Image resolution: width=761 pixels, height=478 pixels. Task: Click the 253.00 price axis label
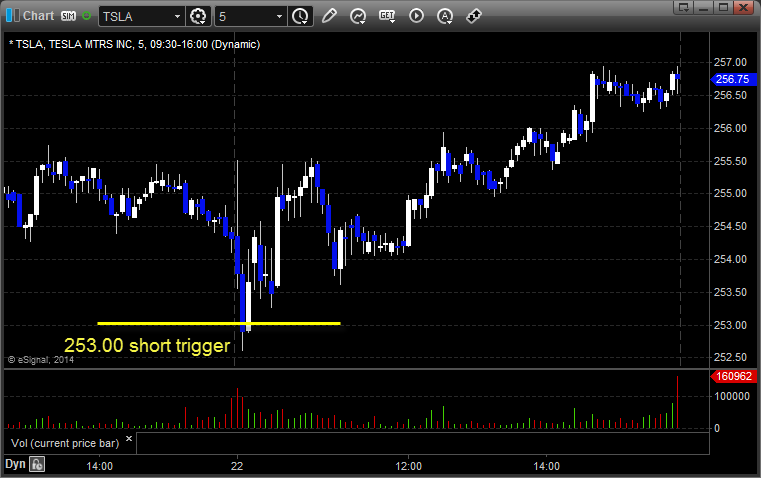click(x=730, y=325)
